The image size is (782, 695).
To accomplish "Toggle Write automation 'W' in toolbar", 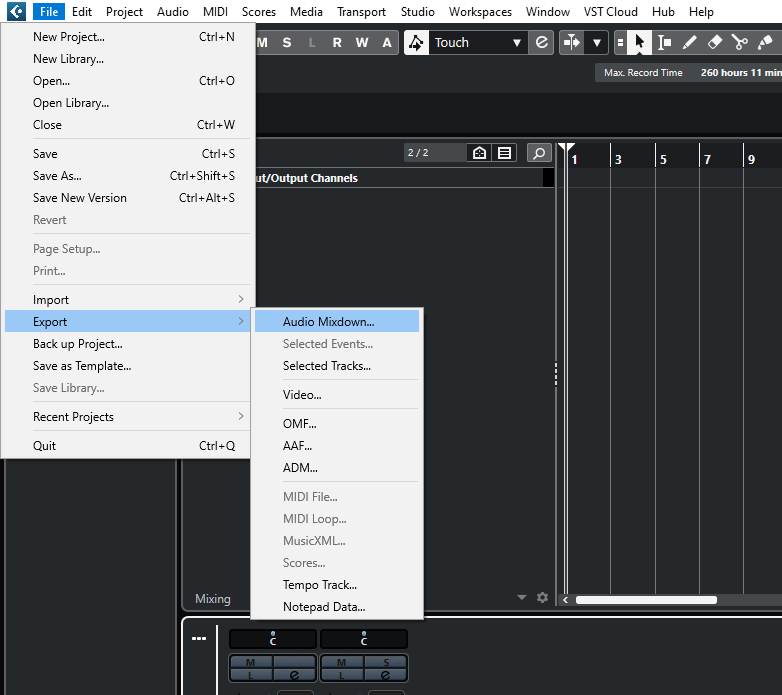I will pos(362,42).
